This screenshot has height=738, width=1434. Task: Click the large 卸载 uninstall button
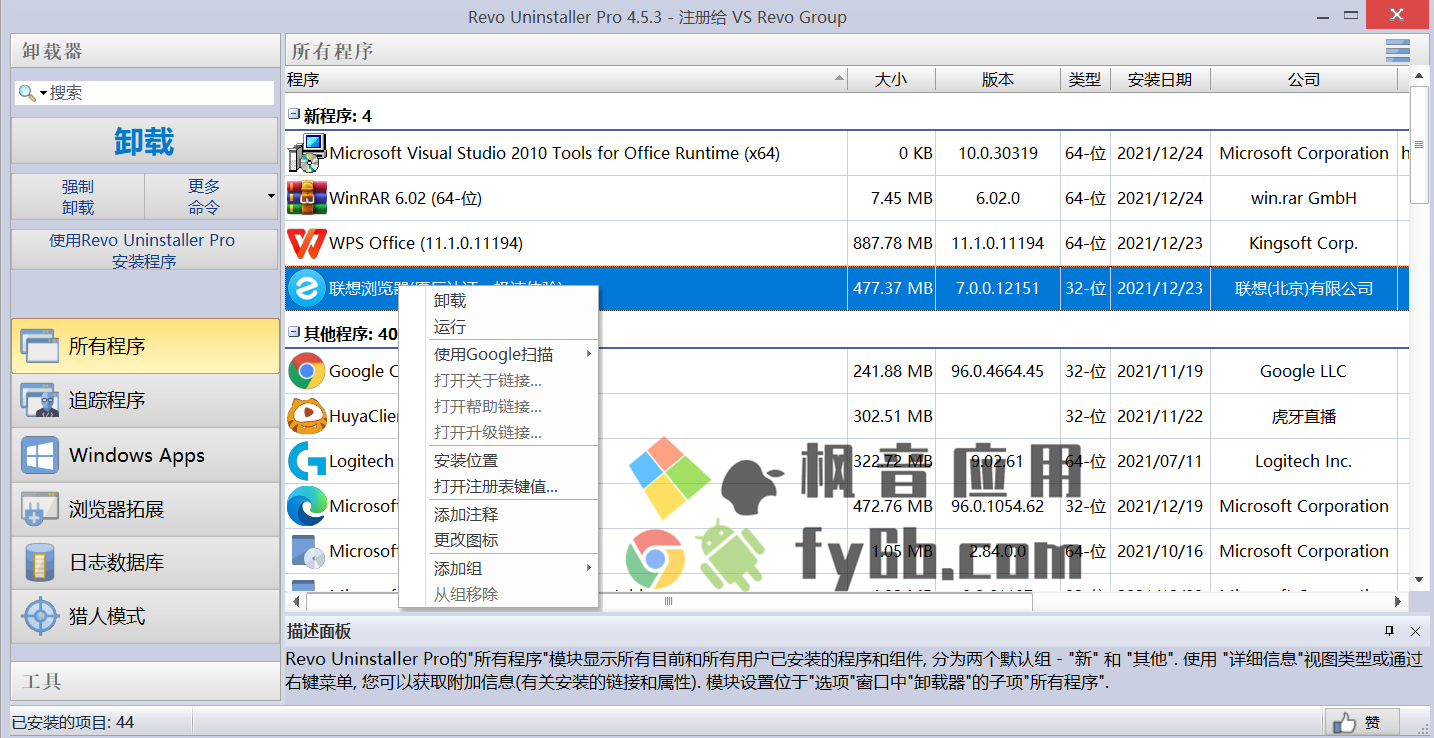tap(144, 141)
